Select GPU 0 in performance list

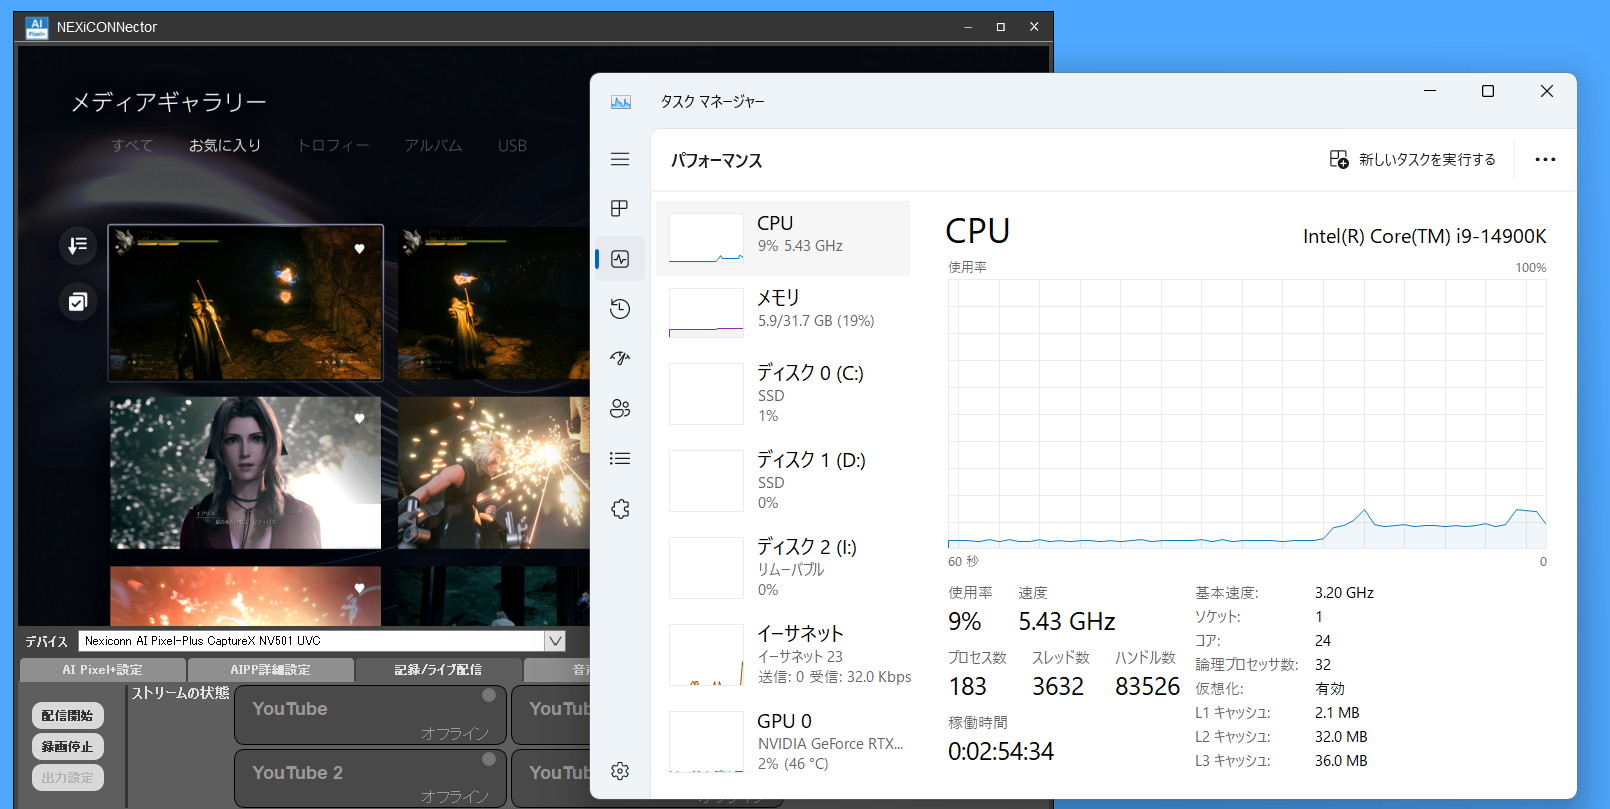click(x=783, y=741)
